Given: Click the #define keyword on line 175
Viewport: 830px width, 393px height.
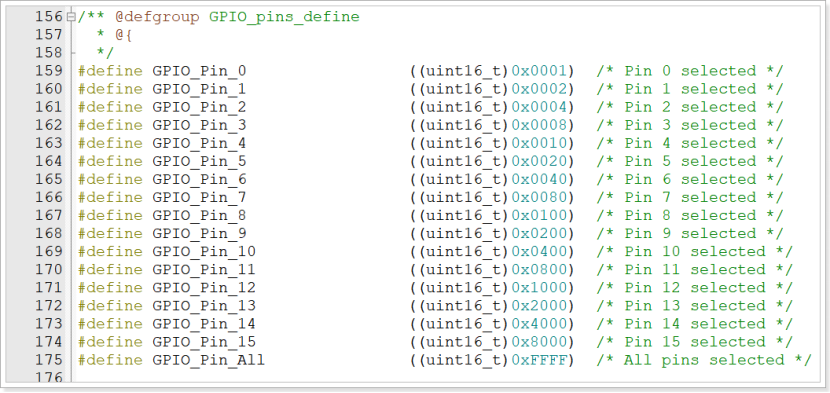Looking at the screenshot, I should (x=111, y=360).
